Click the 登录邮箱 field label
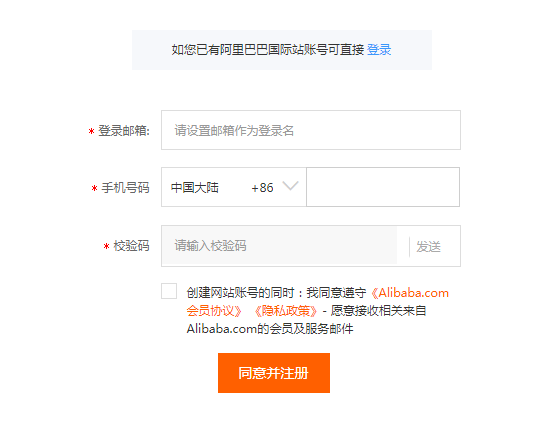The image size is (540, 431). pos(124,131)
